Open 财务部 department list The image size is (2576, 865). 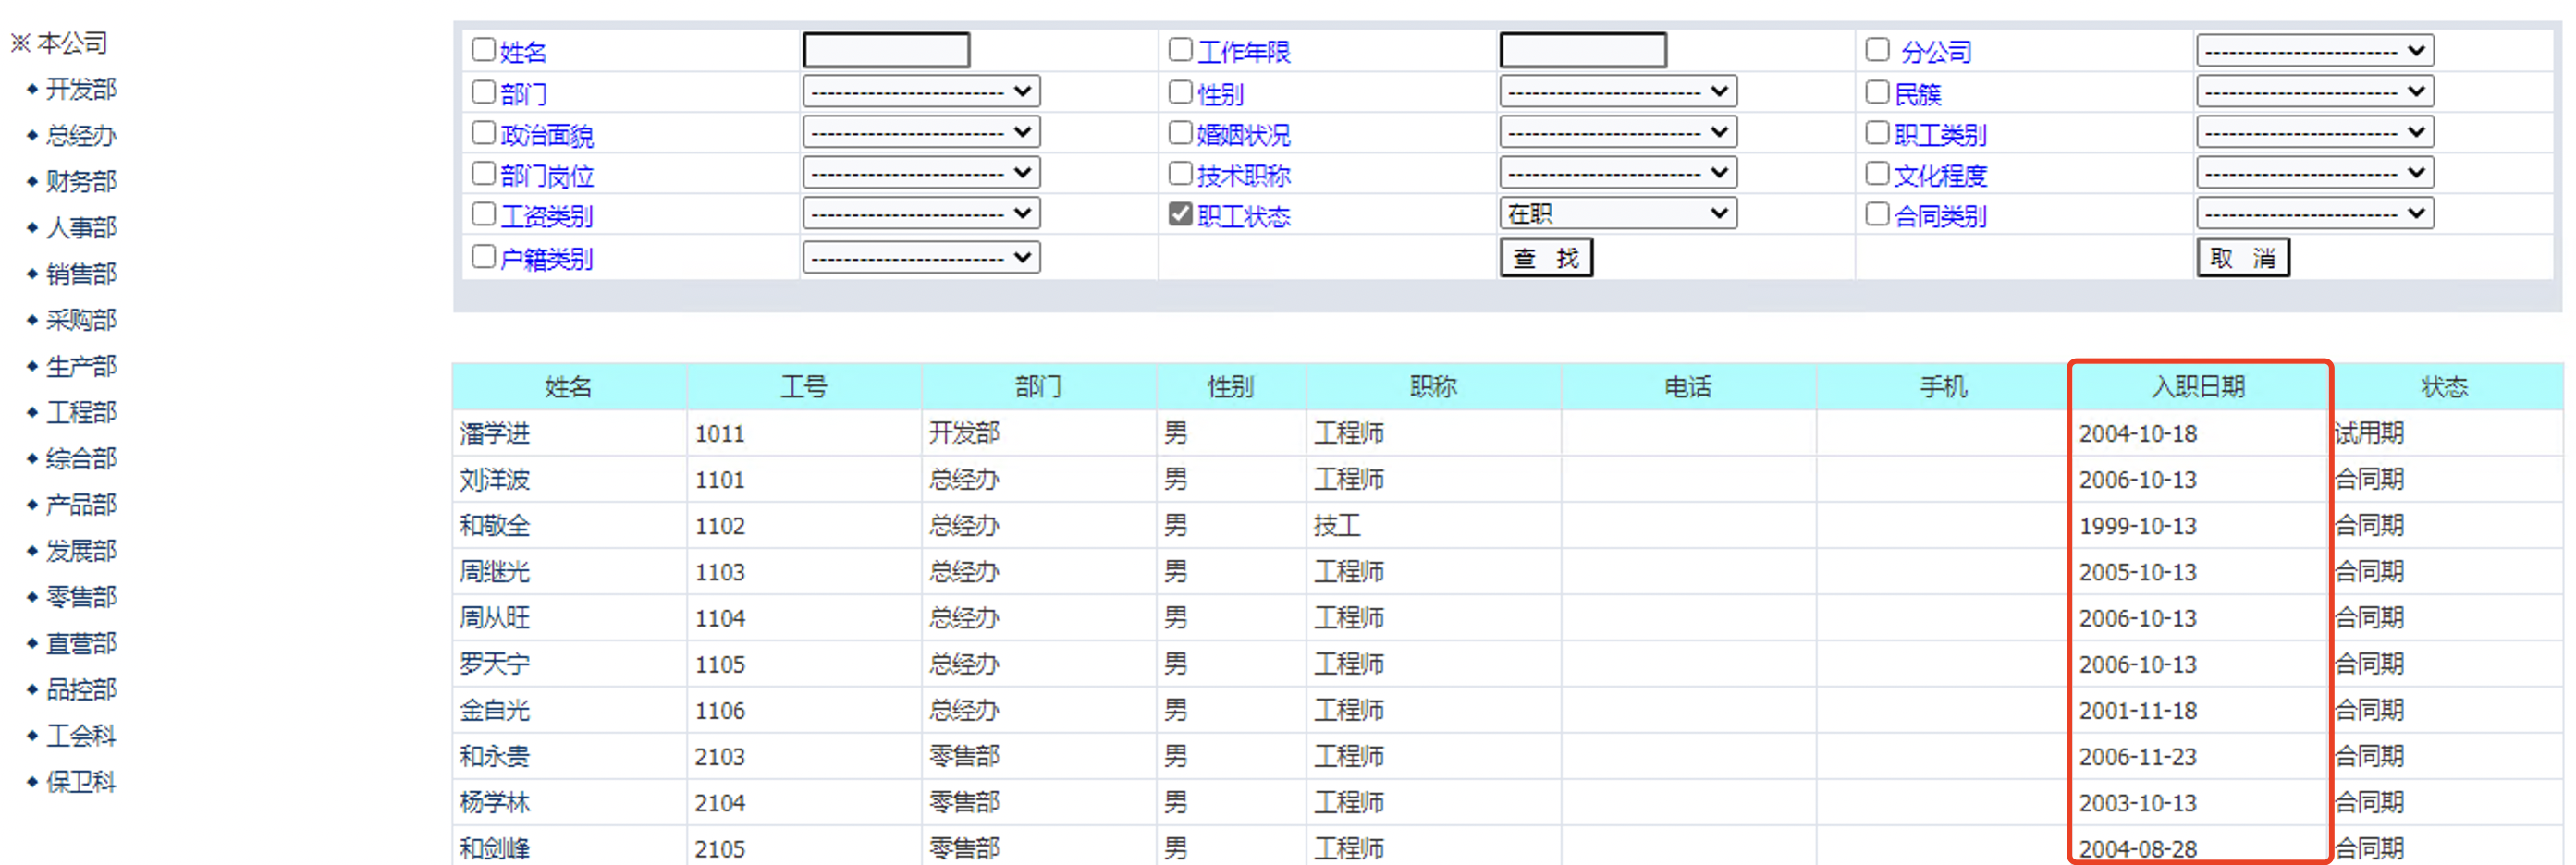point(80,182)
